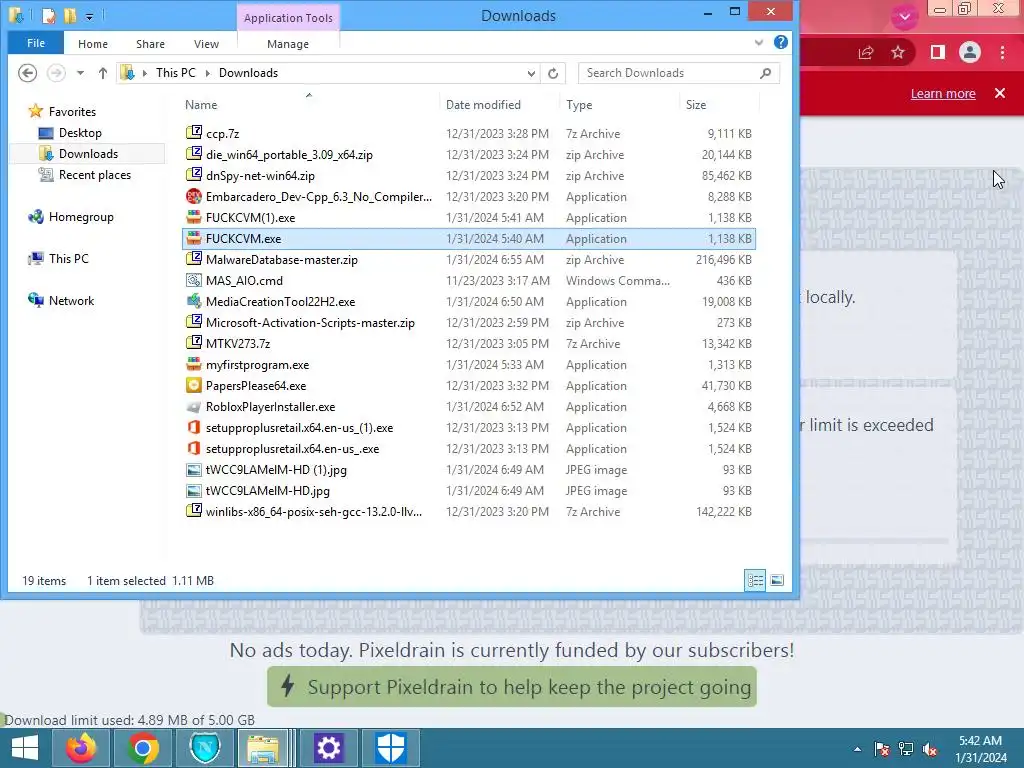
Task: Open the Manage ribbon tab
Action: point(288,44)
